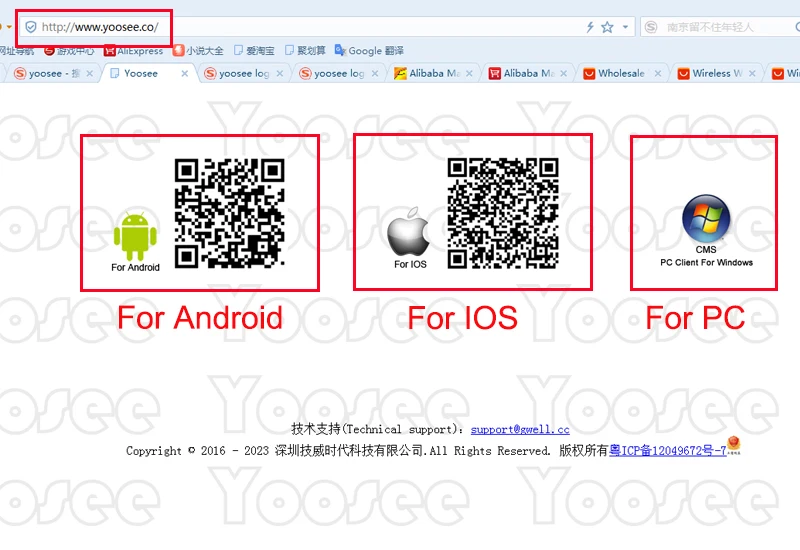The height and width of the screenshot is (550, 800).
Task: Open the 小说大全 bookmark
Action: [x=198, y=51]
